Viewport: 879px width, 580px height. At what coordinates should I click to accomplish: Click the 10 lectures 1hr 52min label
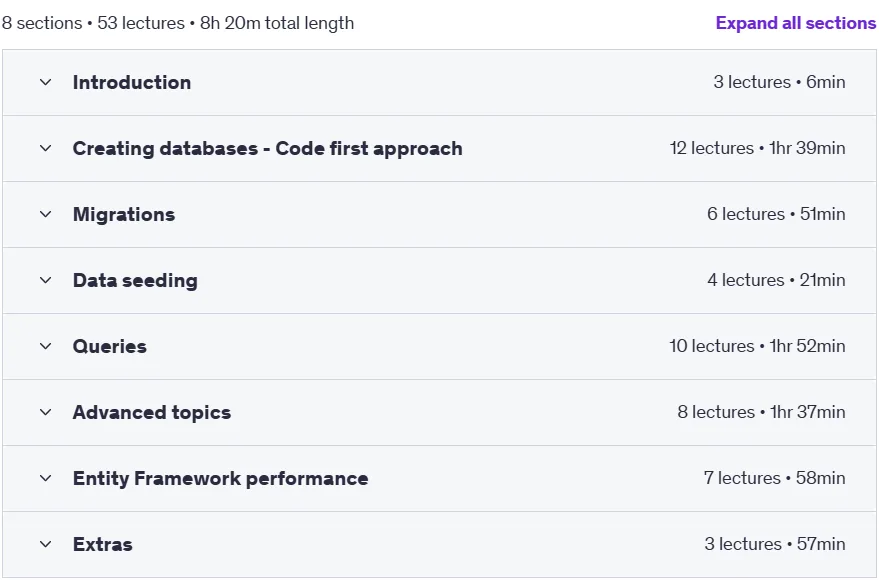pyautogui.click(x=757, y=346)
